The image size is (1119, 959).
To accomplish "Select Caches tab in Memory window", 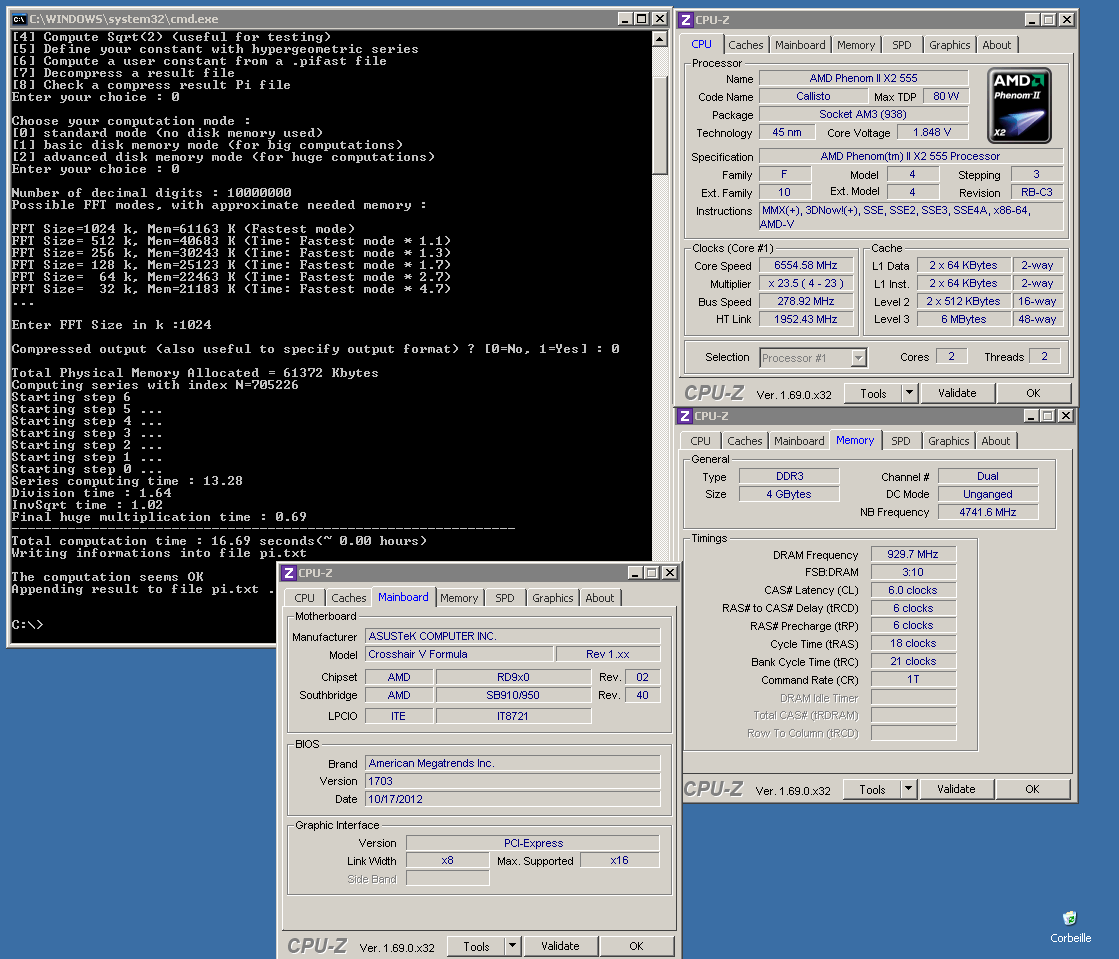I will click(x=744, y=441).
